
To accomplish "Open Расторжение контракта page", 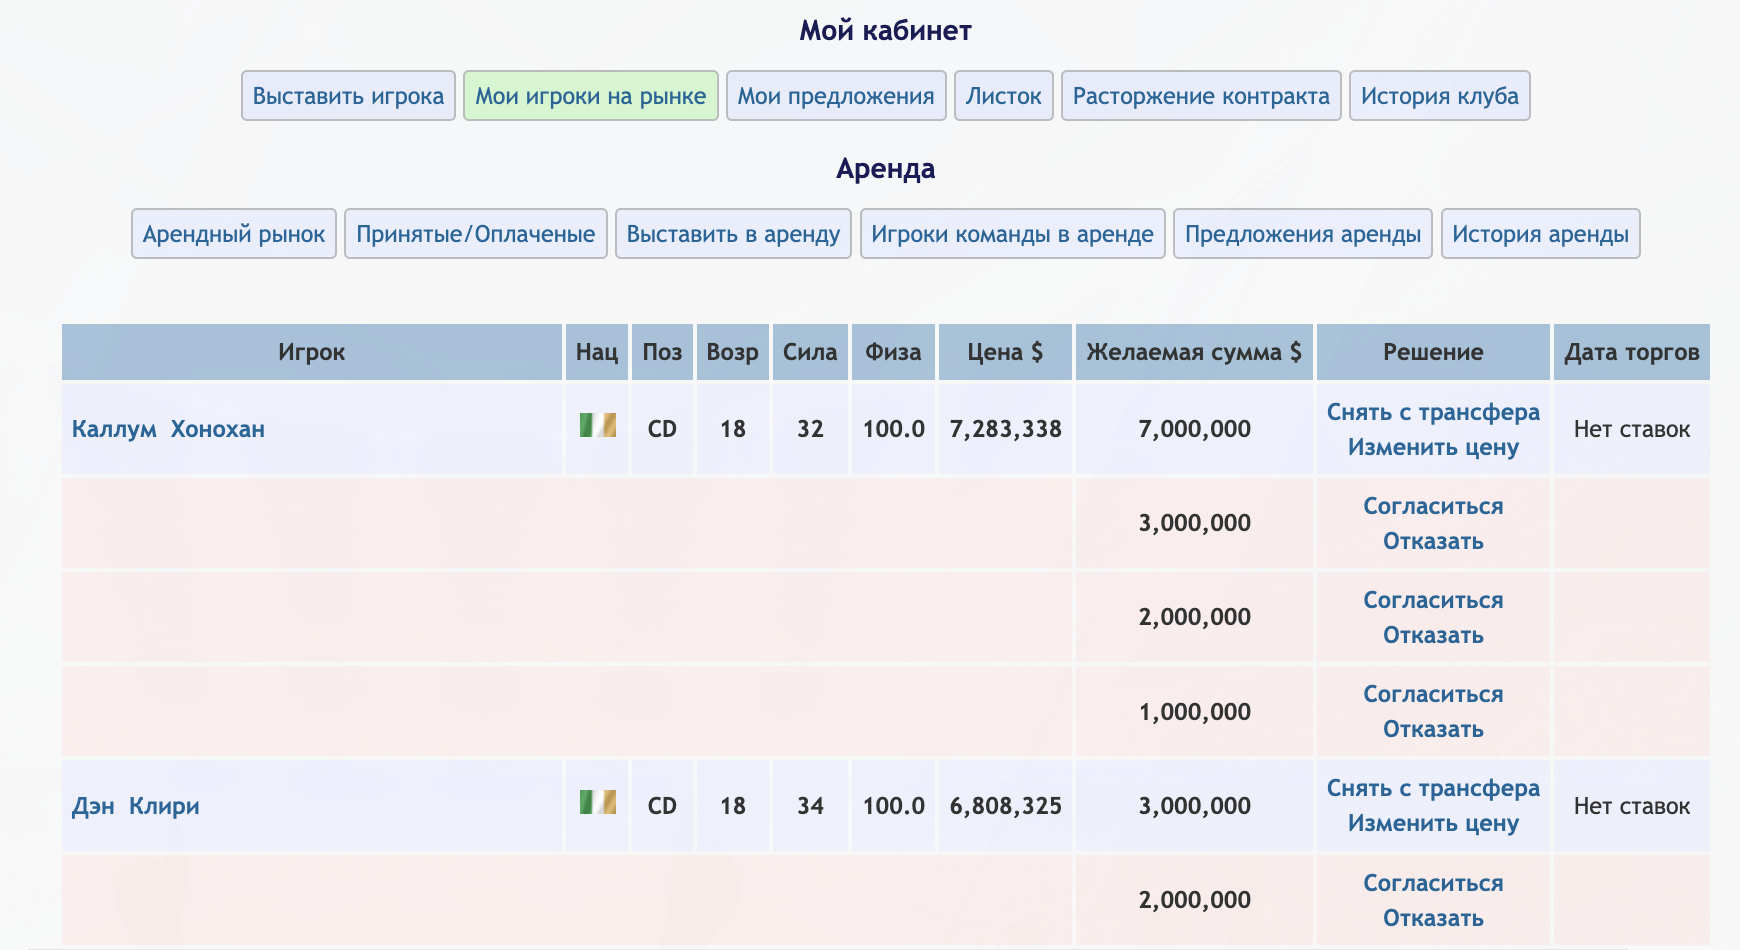I will pos(1201,96).
